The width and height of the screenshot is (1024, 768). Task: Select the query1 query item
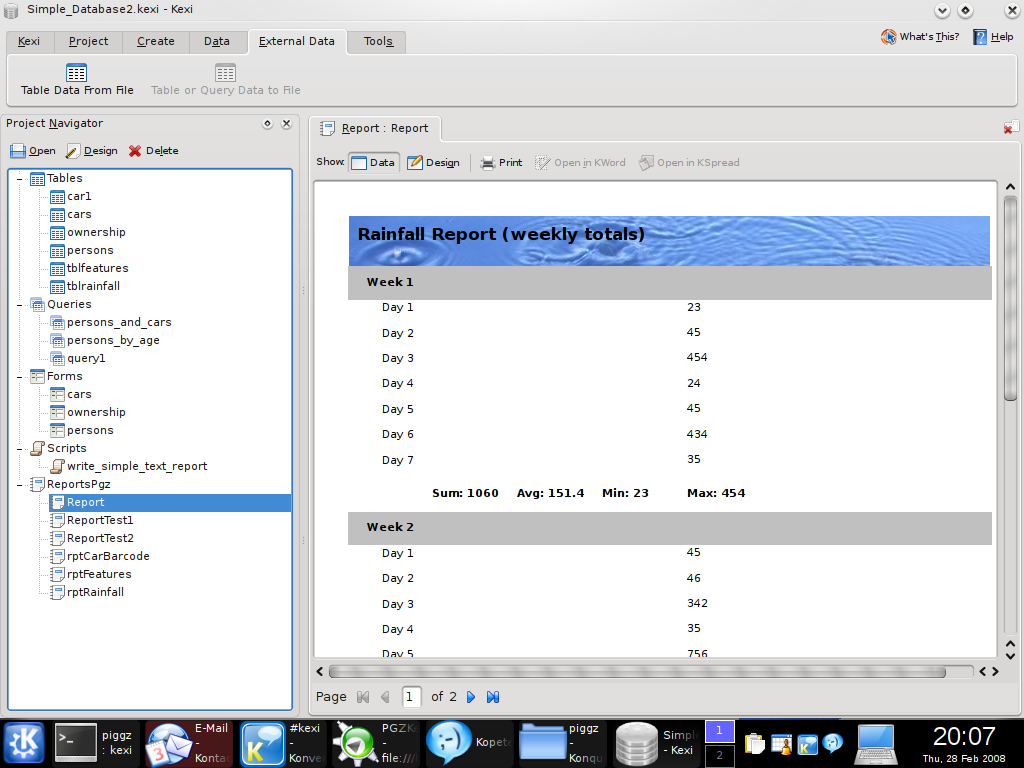coord(85,359)
